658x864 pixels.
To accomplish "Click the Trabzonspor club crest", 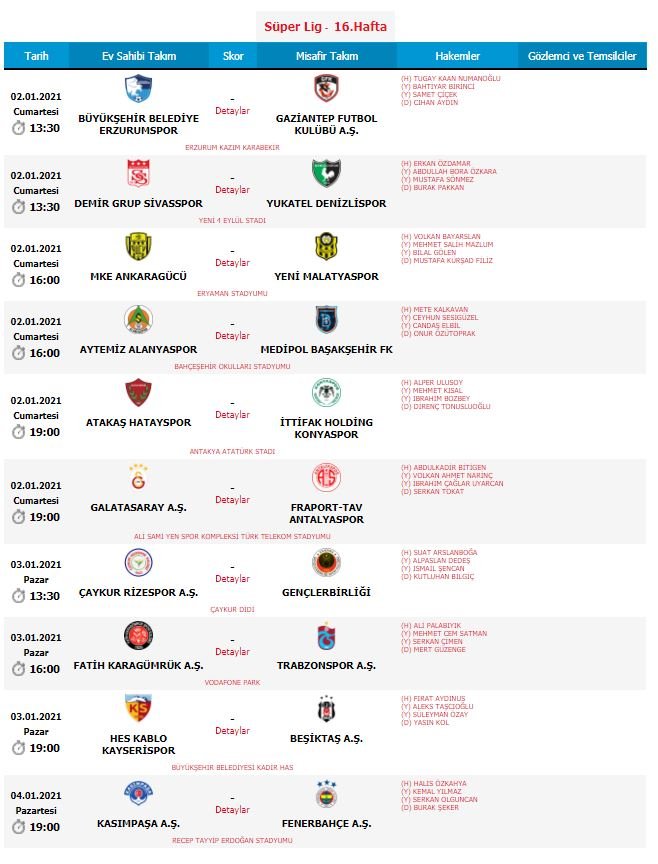I will click(x=326, y=636).
